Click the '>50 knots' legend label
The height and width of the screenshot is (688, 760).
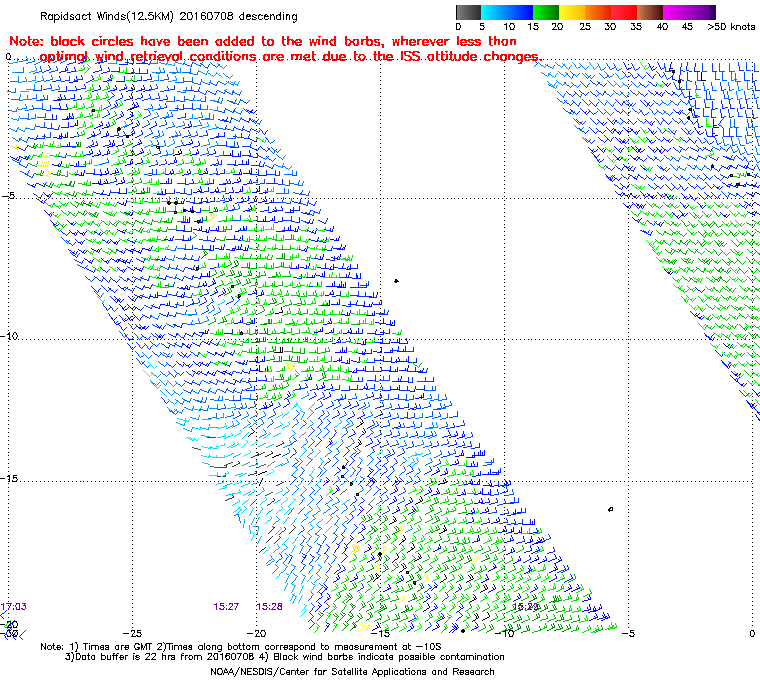[731, 27]
